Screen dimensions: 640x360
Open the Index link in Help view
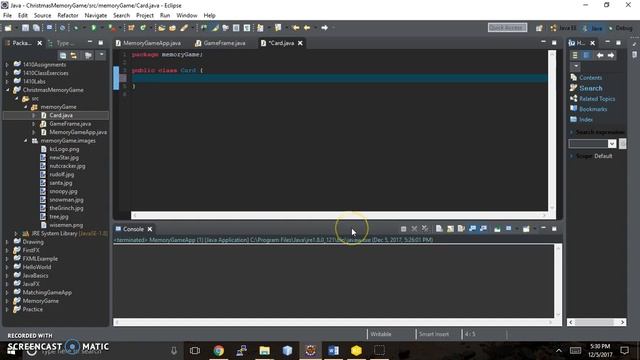coord(585,120)
